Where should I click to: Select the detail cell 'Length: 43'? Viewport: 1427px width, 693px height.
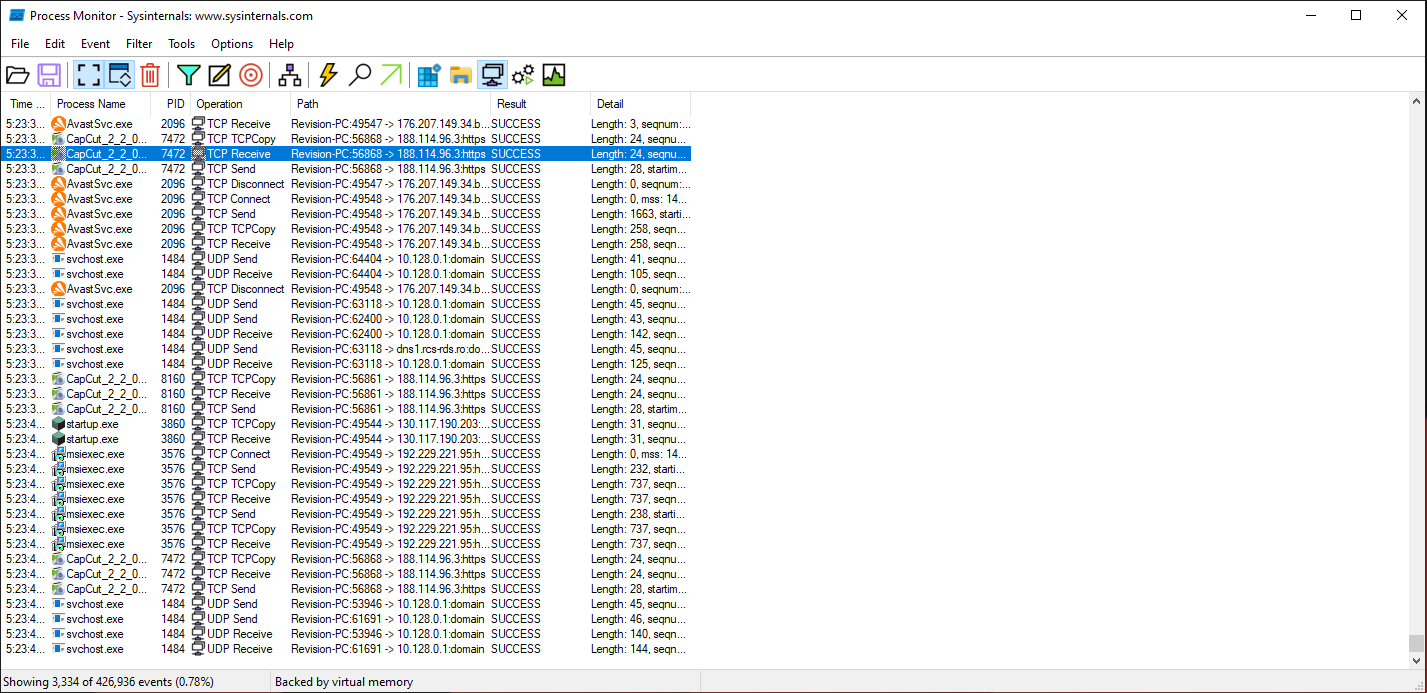[640, 319]
